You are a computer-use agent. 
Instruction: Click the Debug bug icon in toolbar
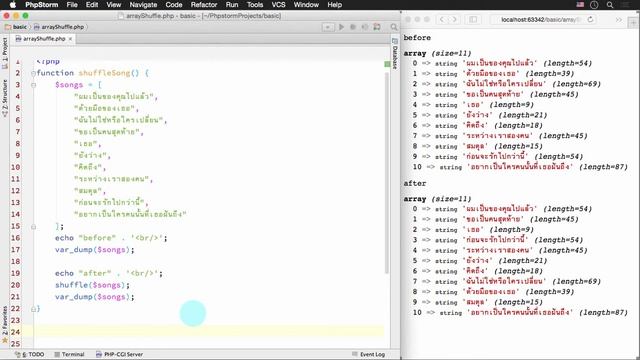click(x=353, y=27)
